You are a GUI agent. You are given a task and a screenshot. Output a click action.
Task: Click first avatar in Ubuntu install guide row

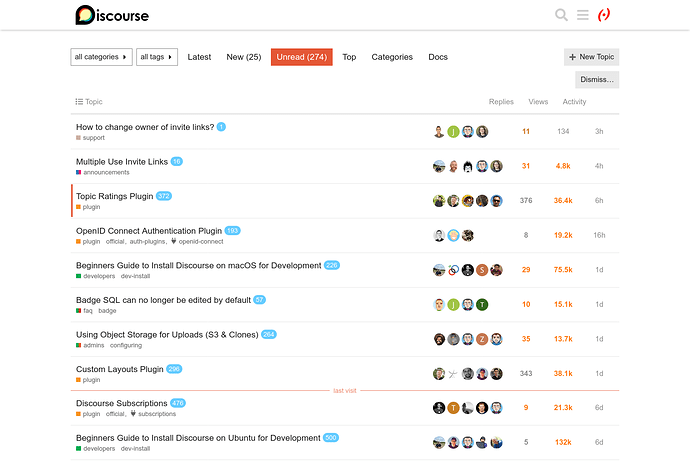[439, 442]
